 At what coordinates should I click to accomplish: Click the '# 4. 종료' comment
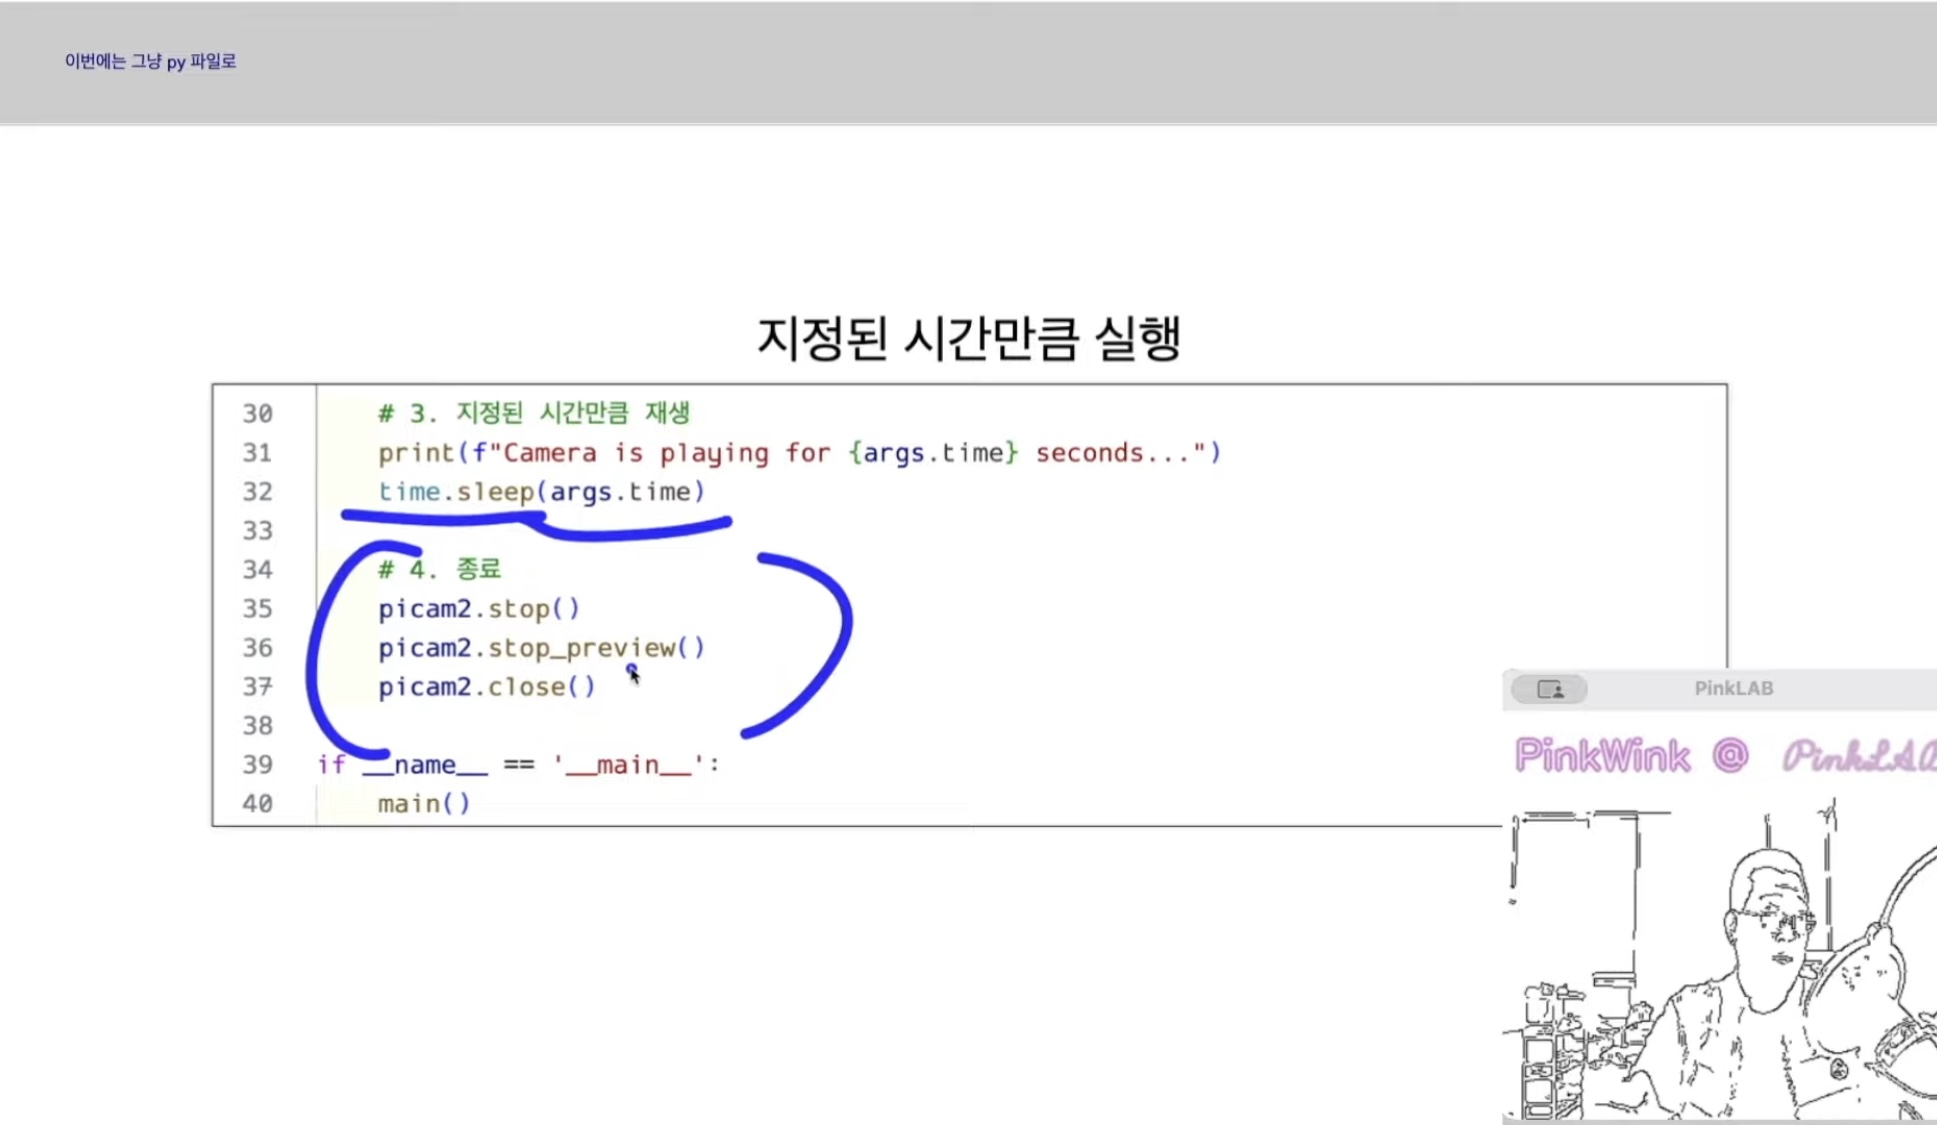tap(439, 569)
